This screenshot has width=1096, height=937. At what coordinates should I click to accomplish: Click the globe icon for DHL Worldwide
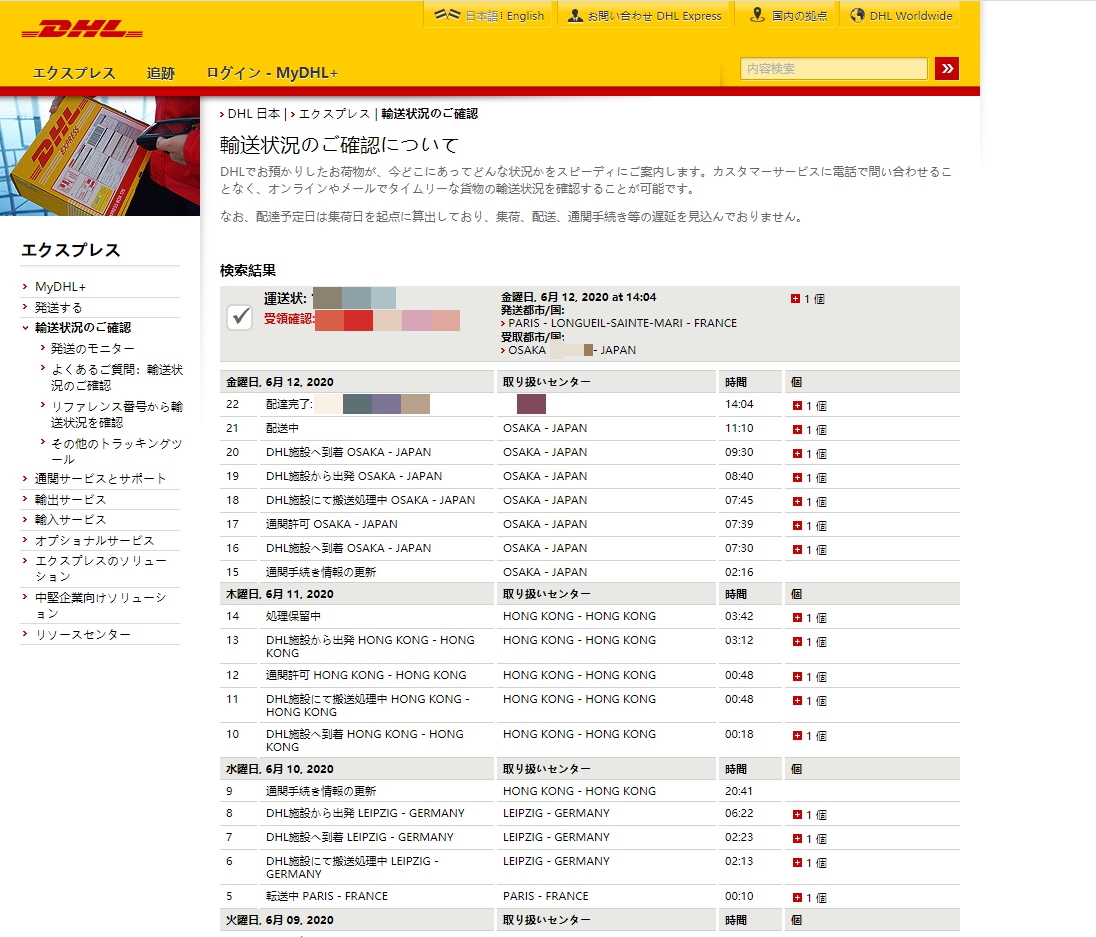click(x=857, y=15)
